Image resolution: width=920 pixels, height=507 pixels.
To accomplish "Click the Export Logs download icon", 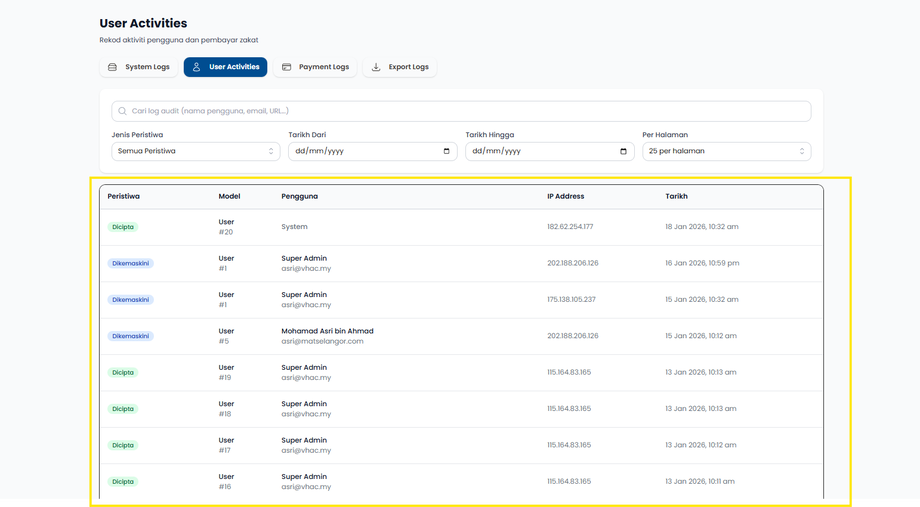I will [x=376, y=67].
